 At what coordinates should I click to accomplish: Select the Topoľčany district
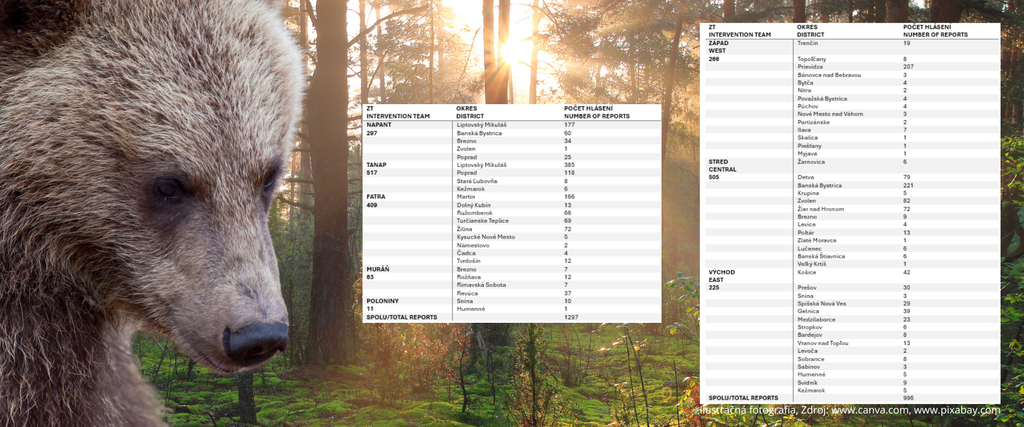tap(811, 59)
